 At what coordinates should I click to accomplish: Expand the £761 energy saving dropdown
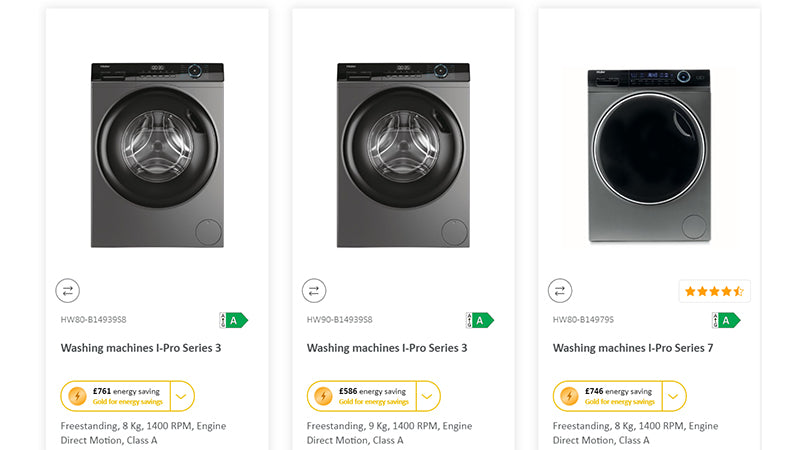(182, 396)
